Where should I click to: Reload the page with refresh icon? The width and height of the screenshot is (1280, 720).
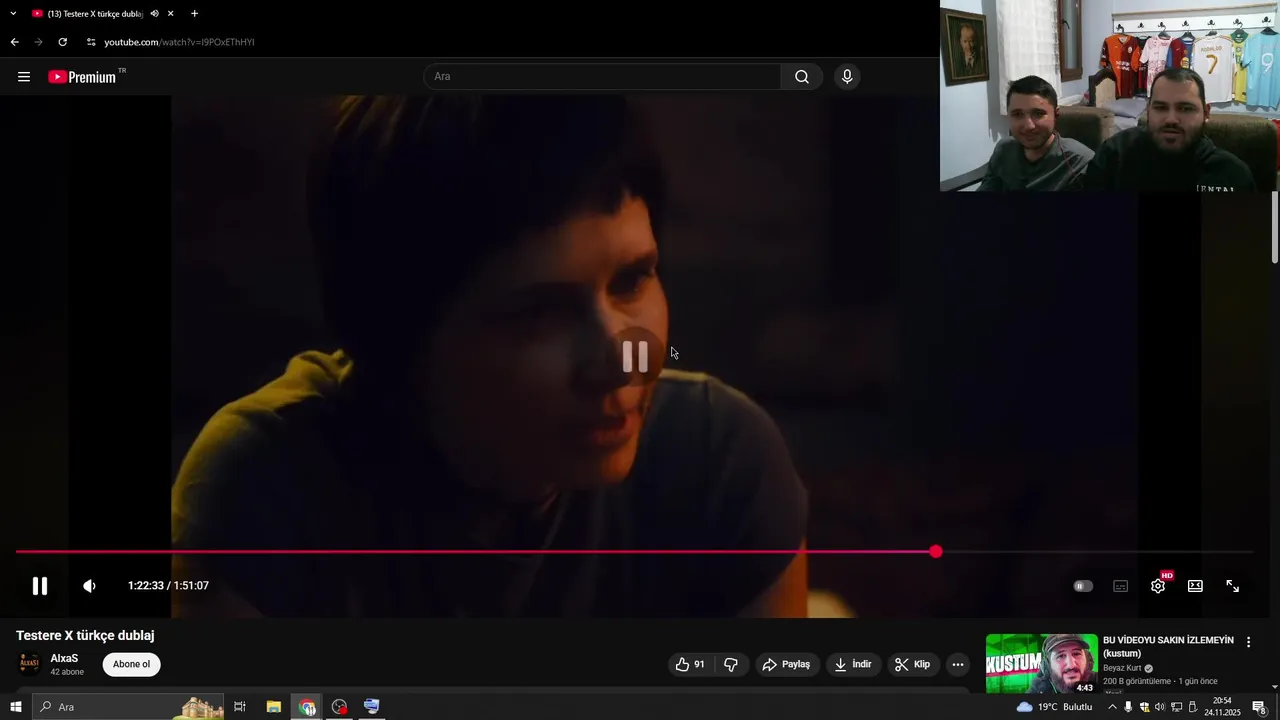click(x=62, y=42)
